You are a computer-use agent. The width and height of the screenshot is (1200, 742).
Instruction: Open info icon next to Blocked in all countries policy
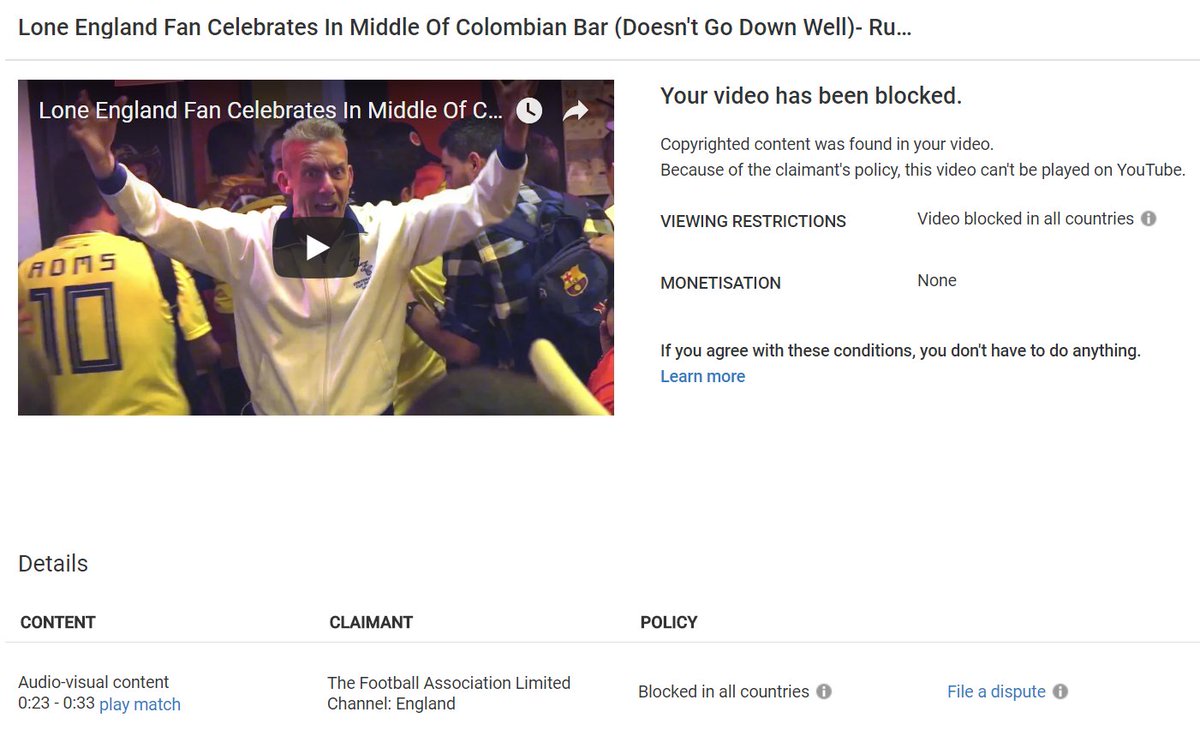[x=824, y=692]
